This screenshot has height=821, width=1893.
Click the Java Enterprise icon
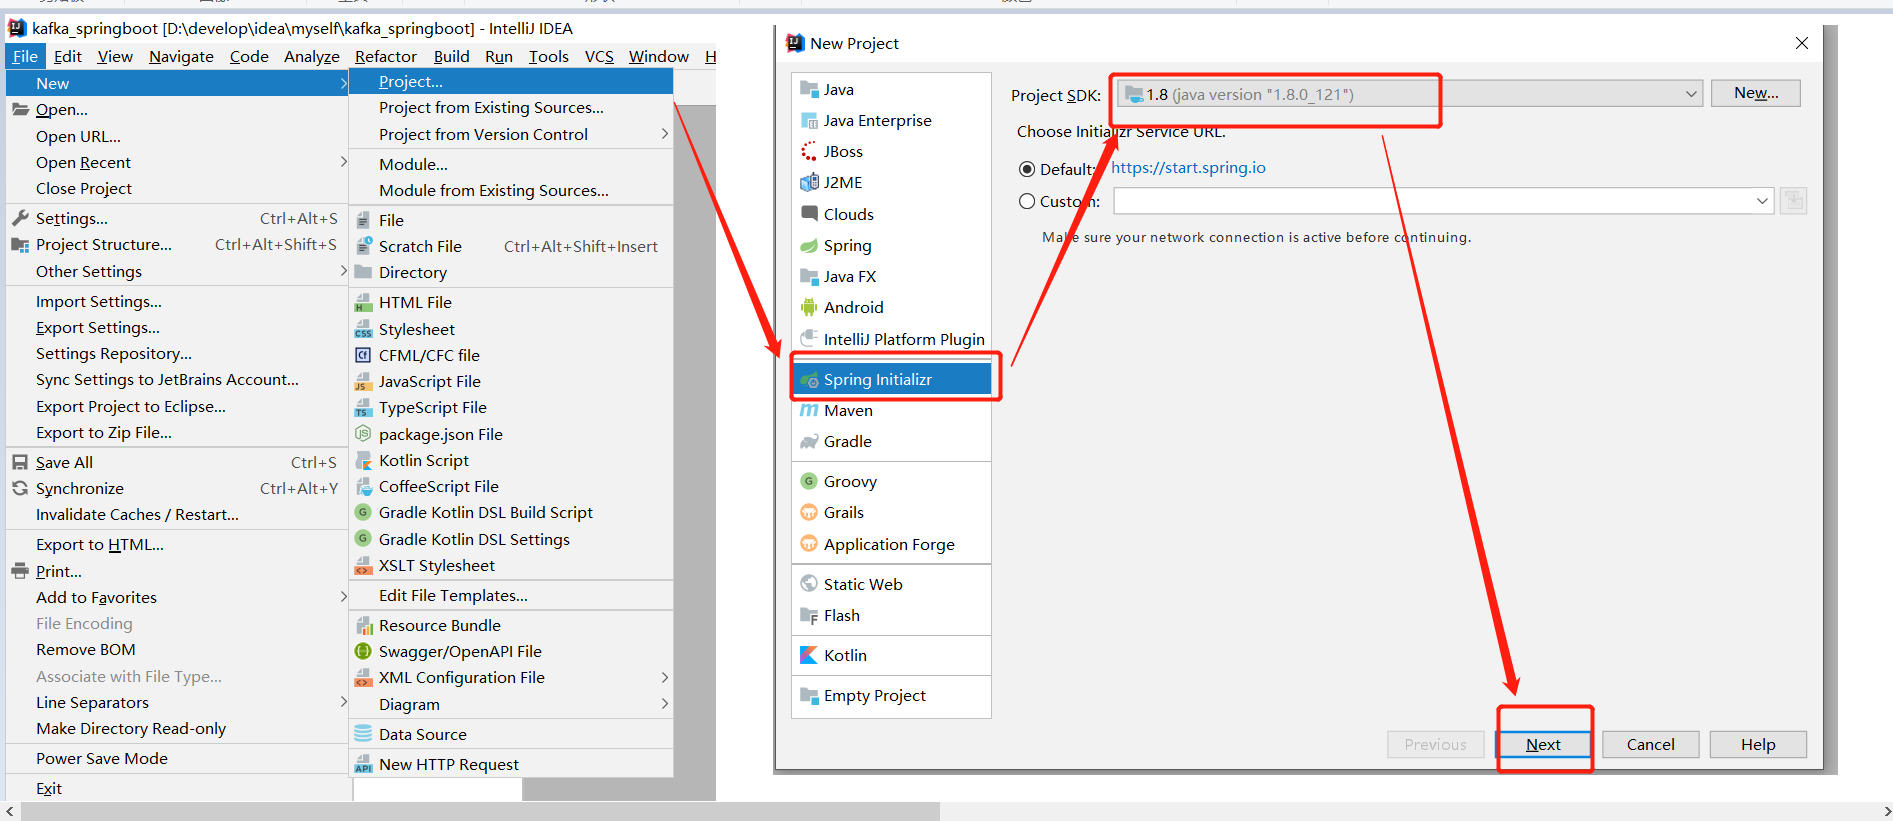pyautogui.click(x=809, y=120)
